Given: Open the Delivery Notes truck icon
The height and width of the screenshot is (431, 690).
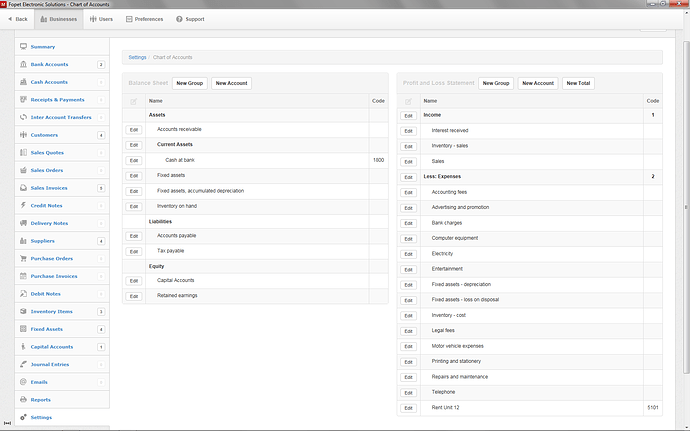Looking at the screenshot, I should click(23, 223).
